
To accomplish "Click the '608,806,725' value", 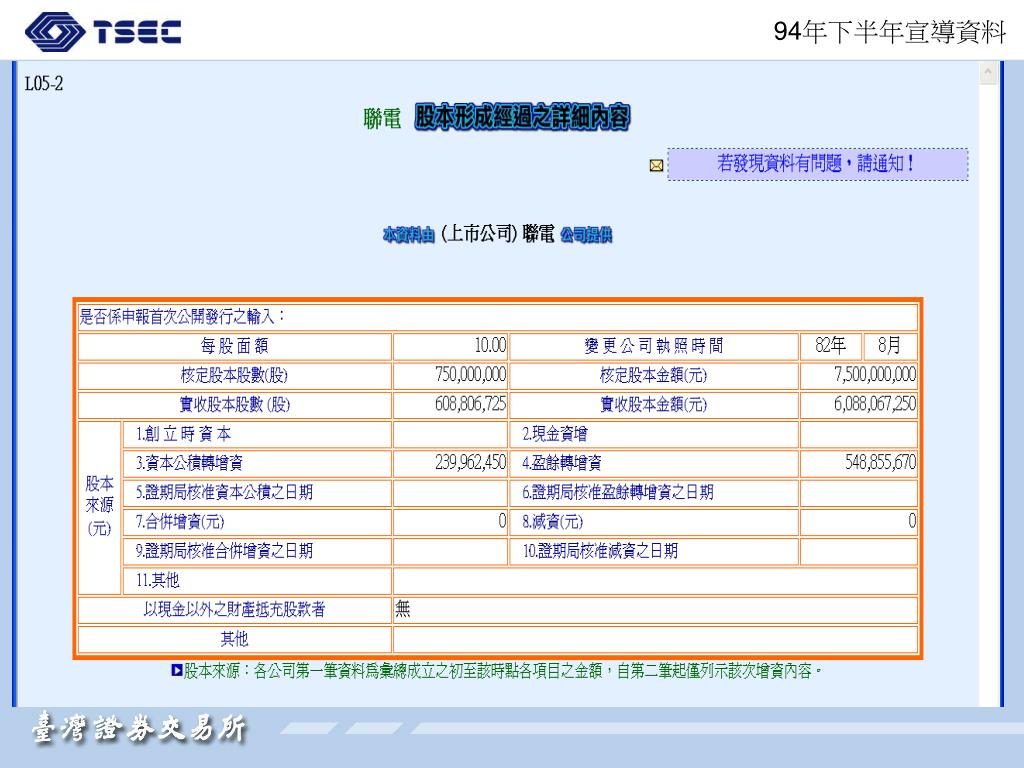I will coord(470,404).
